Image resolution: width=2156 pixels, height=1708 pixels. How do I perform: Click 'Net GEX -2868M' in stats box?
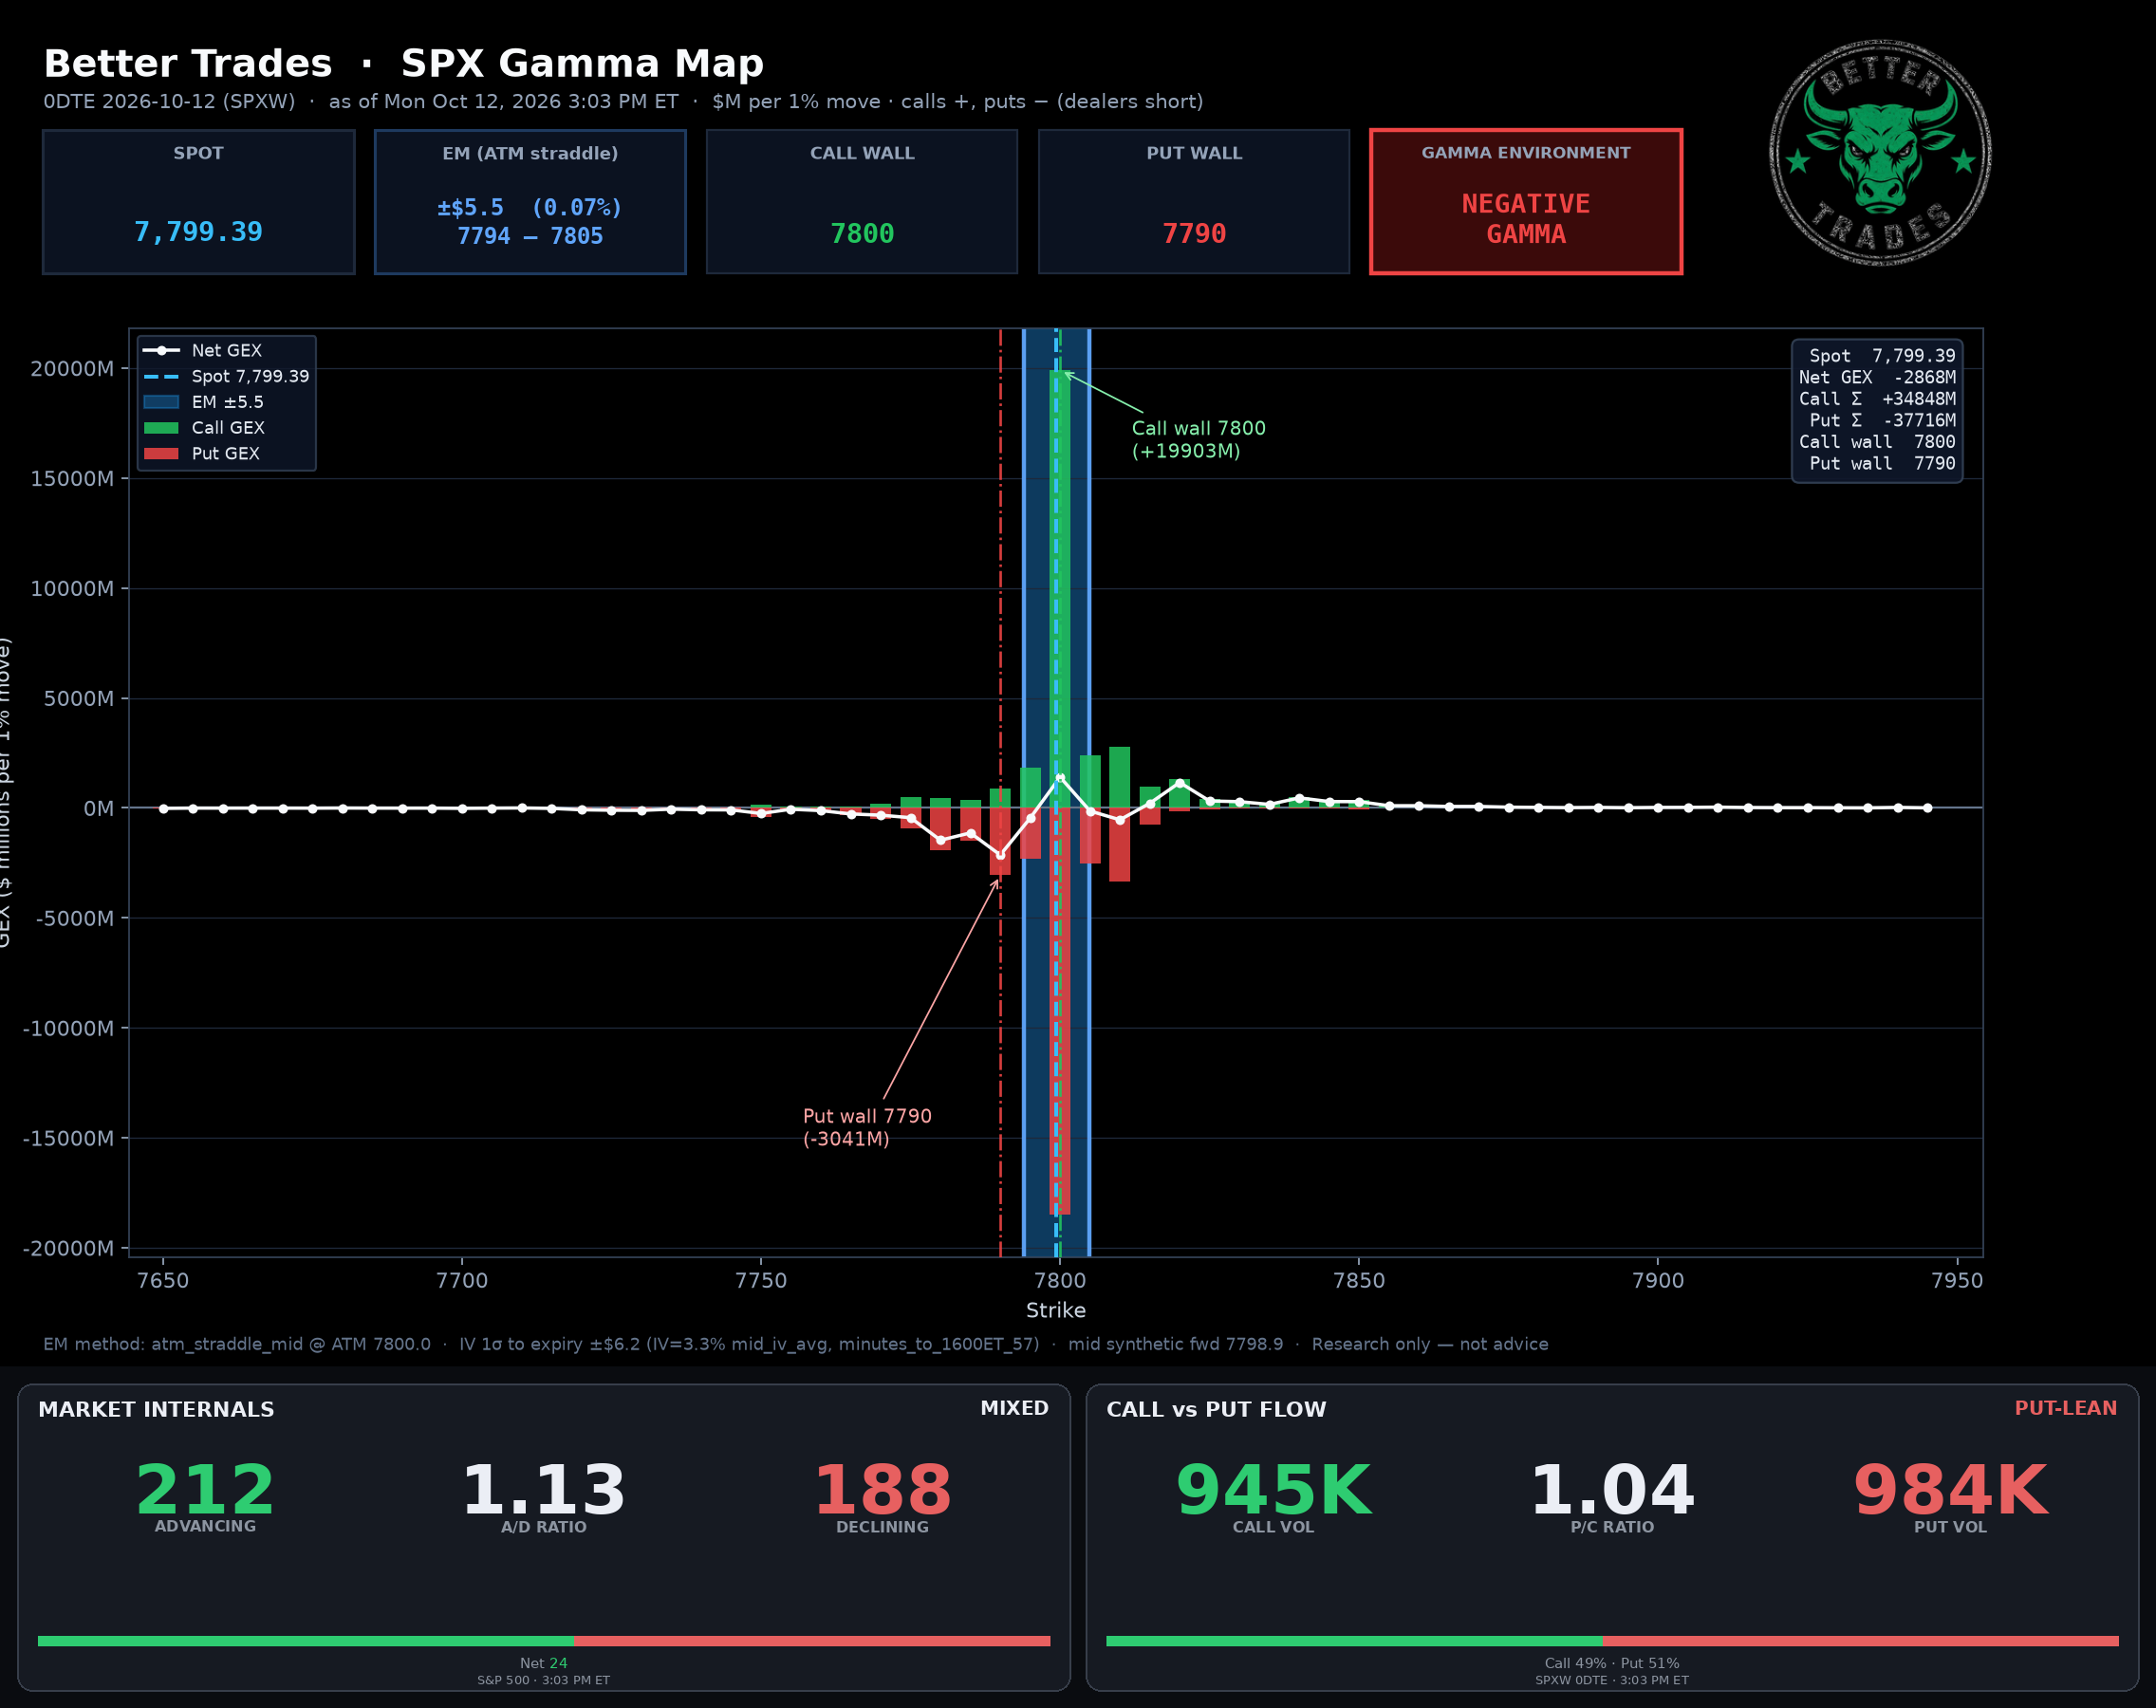tap(1877, 377)
